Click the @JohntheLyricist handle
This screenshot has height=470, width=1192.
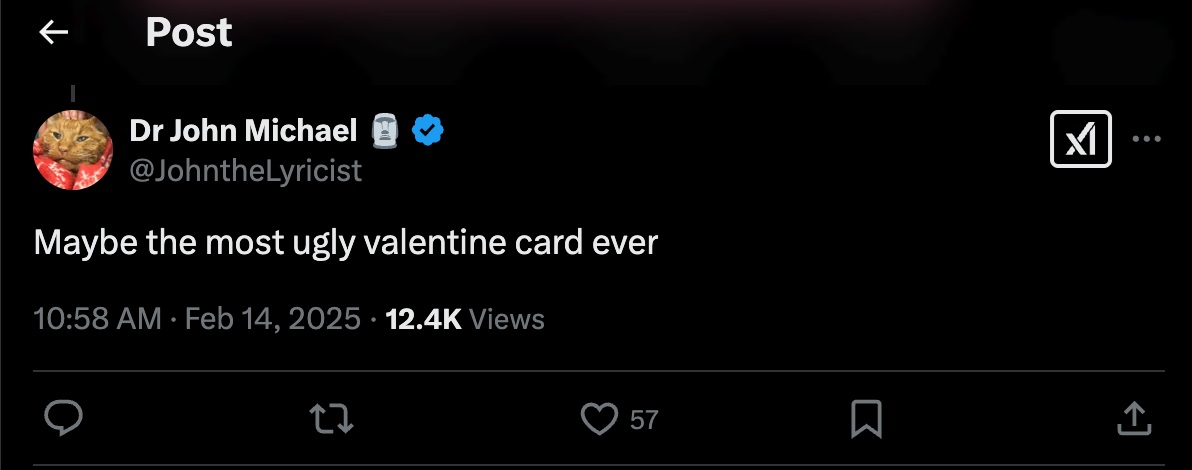tap(245, 171)
